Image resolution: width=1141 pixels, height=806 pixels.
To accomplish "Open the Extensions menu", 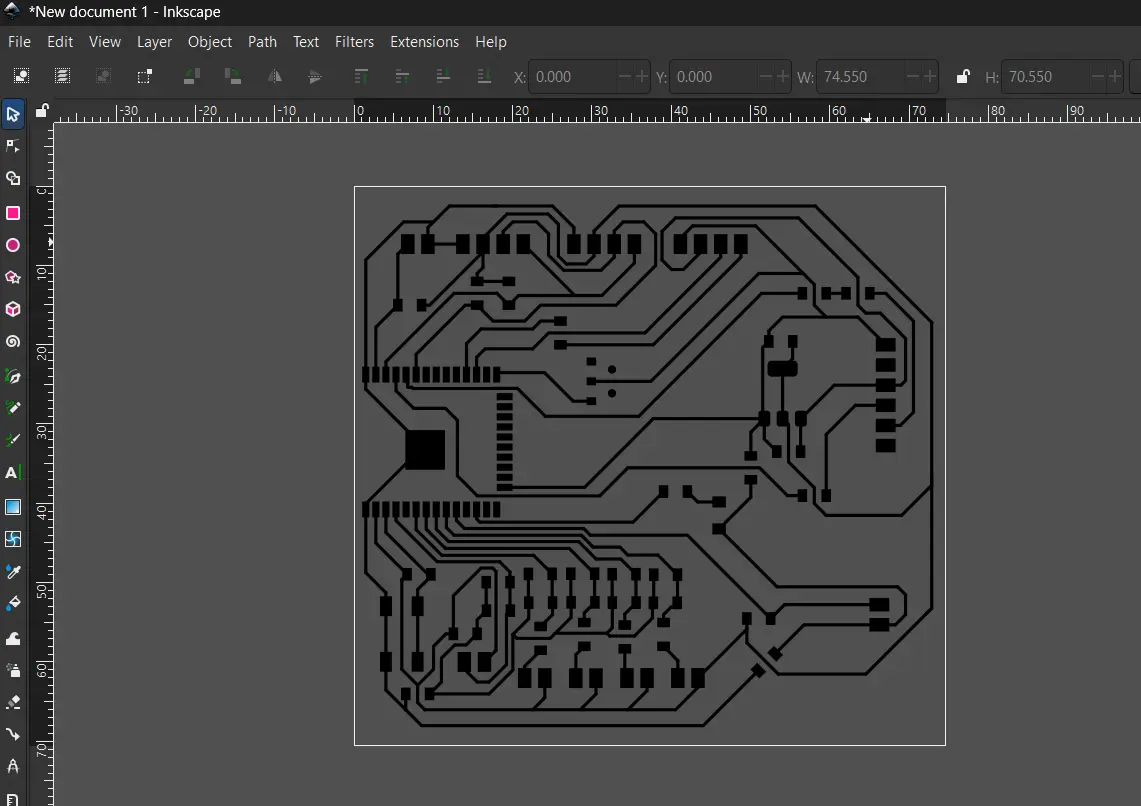I will (424, 42).
